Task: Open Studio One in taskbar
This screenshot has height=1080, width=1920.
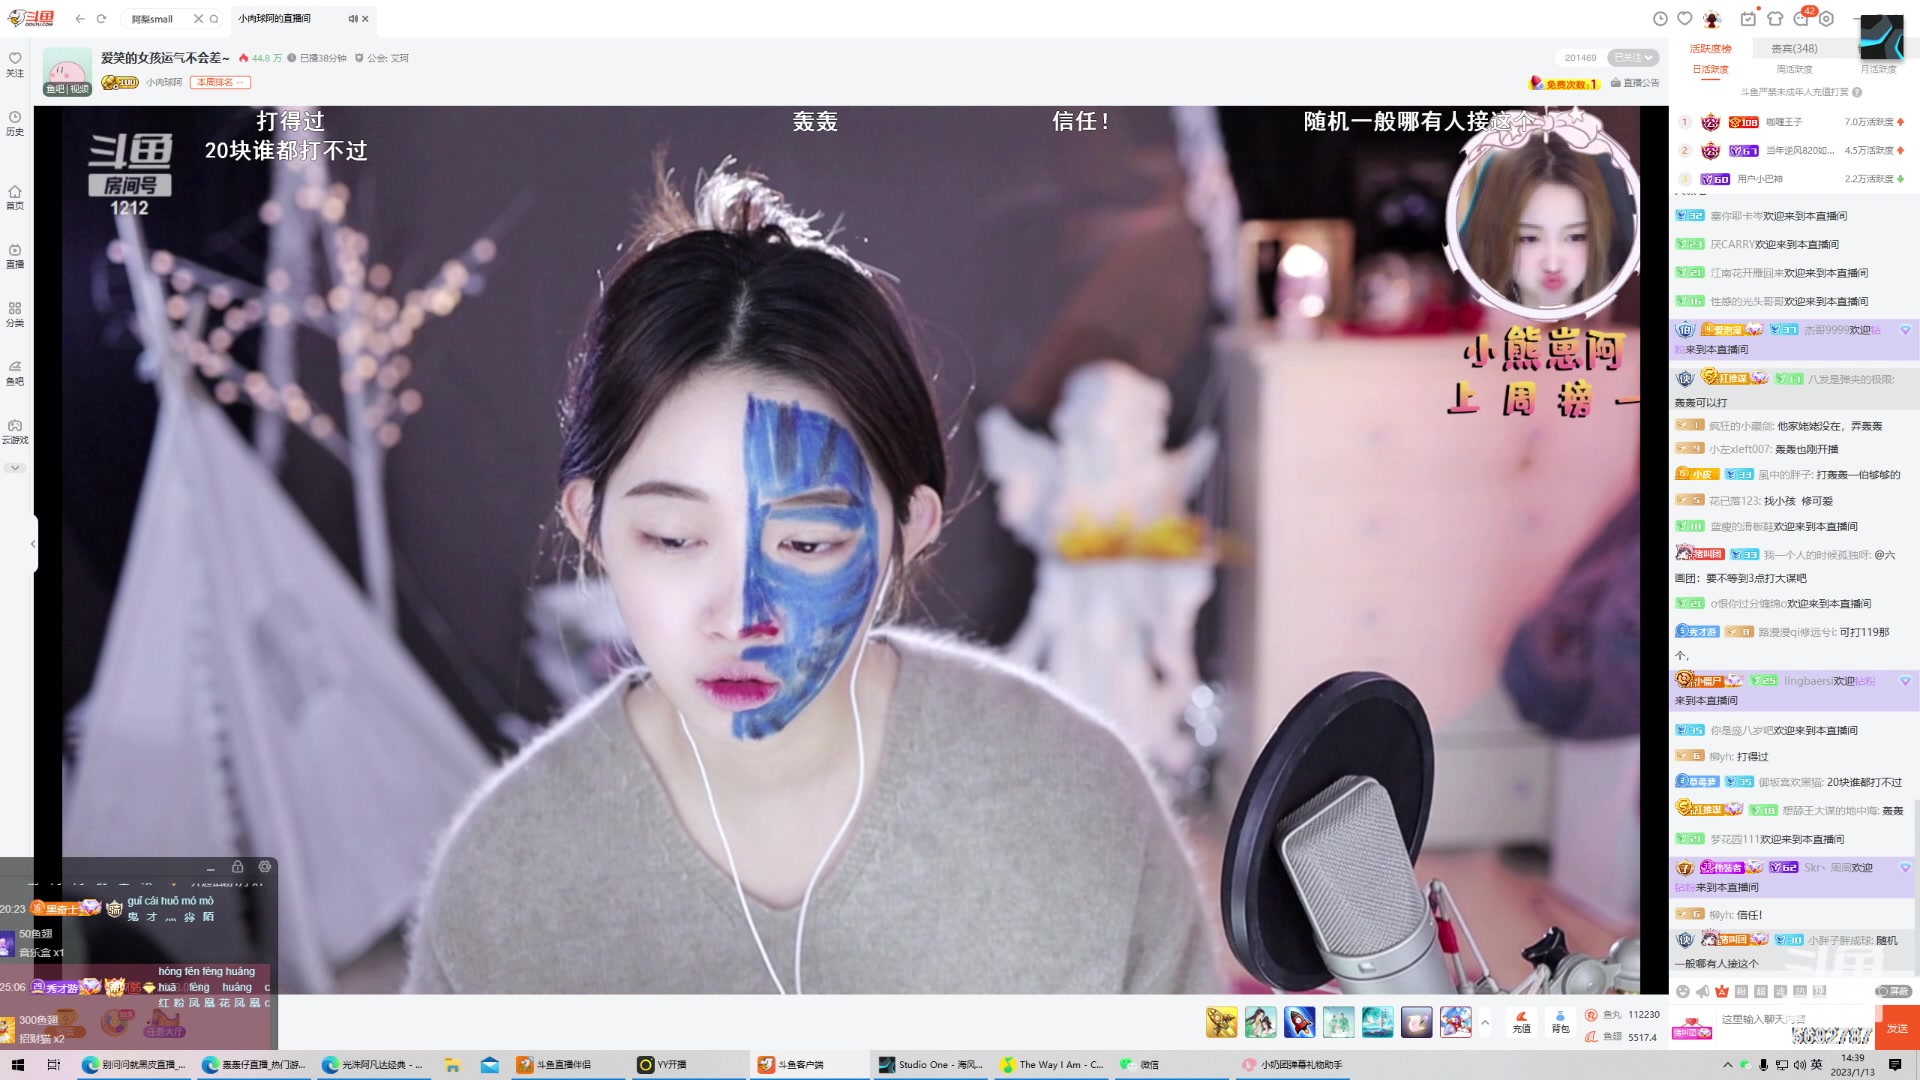Action: 931,1065
